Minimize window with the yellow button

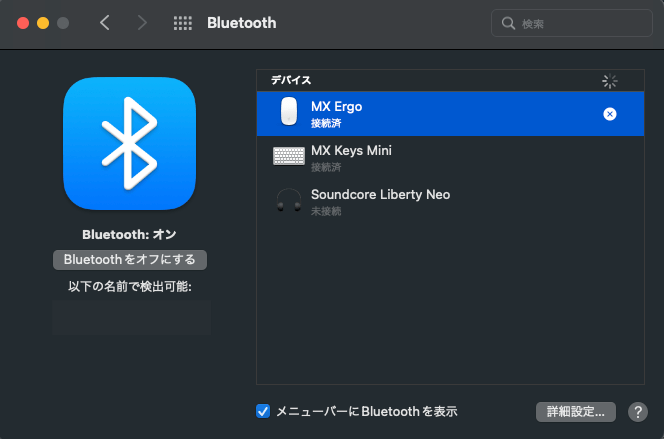click(x=43, y=23)
